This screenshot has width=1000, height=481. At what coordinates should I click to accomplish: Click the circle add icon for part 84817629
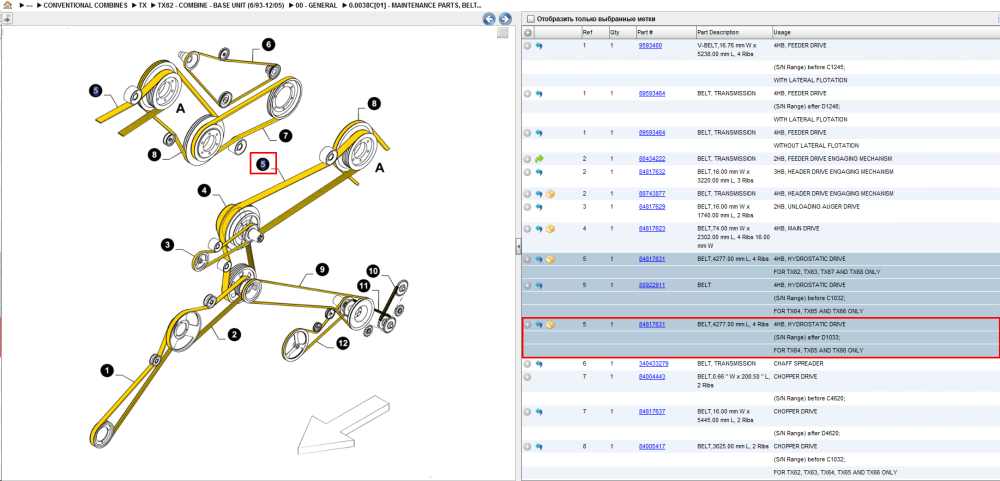pos(527,207)
